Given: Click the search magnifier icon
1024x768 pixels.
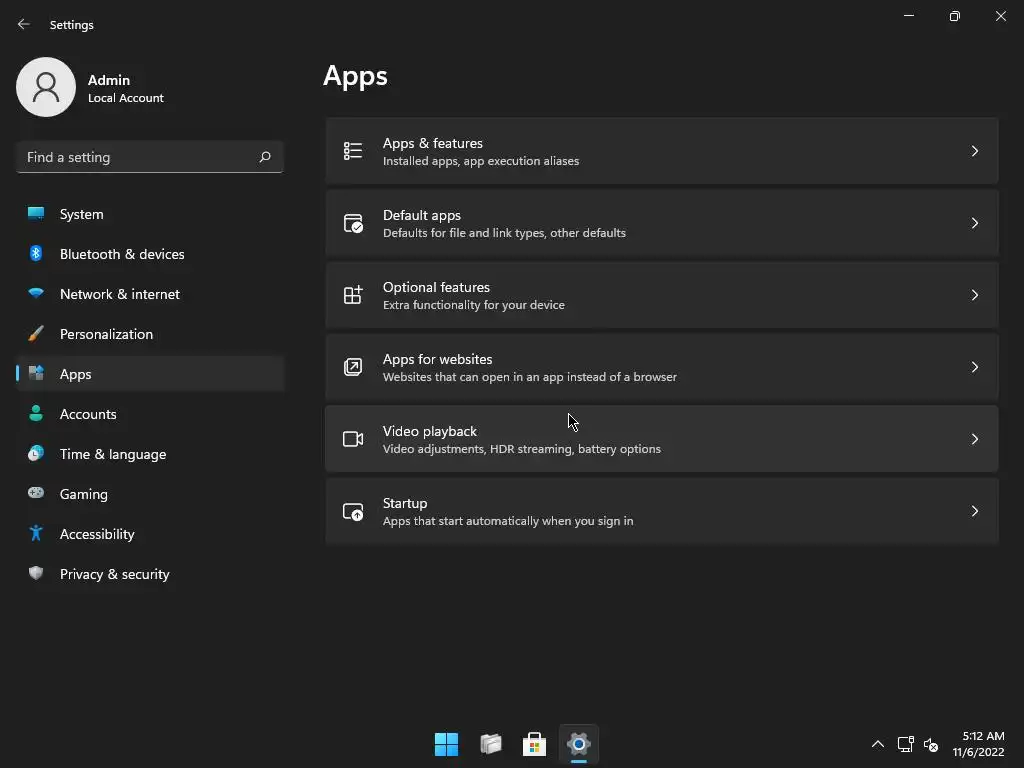Looking at the screenshot, I should tap(264, 157).
